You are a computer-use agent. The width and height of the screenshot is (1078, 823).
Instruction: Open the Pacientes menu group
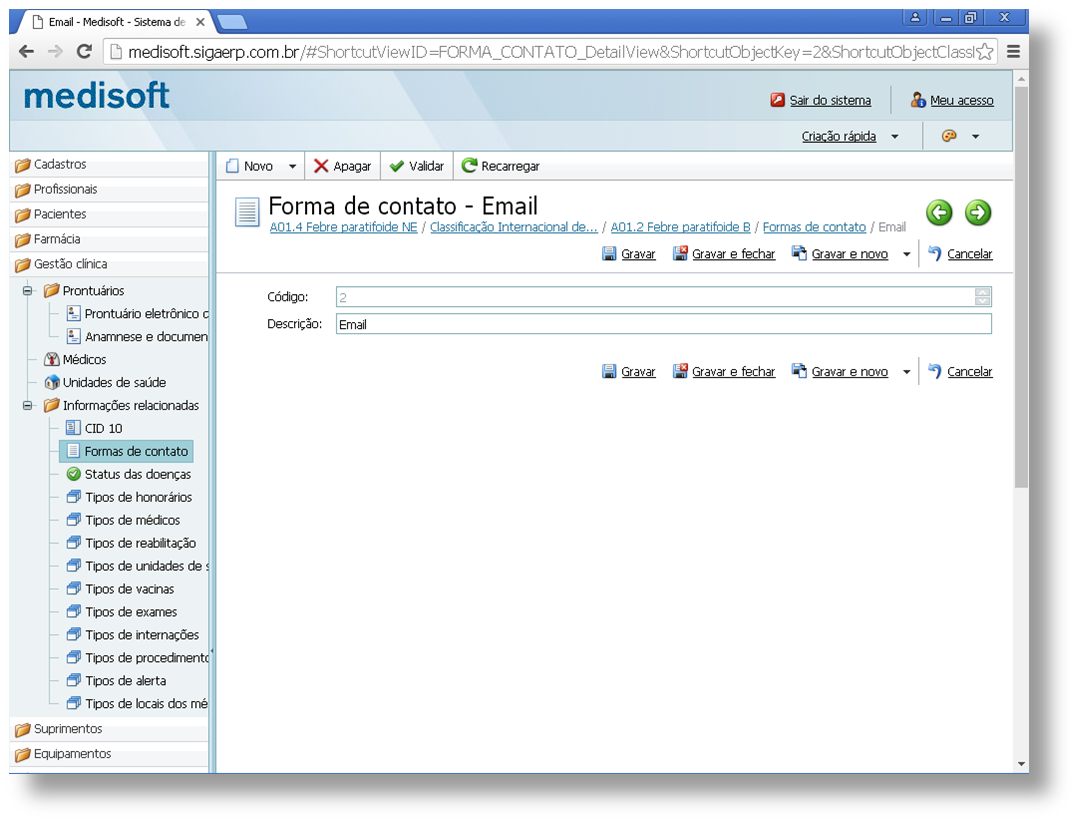(x=109, y=214)
